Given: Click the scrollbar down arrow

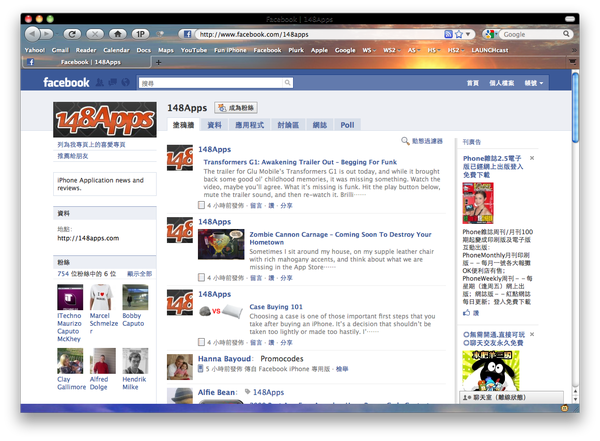Looking at the screenshot, I should coord(575,400).
